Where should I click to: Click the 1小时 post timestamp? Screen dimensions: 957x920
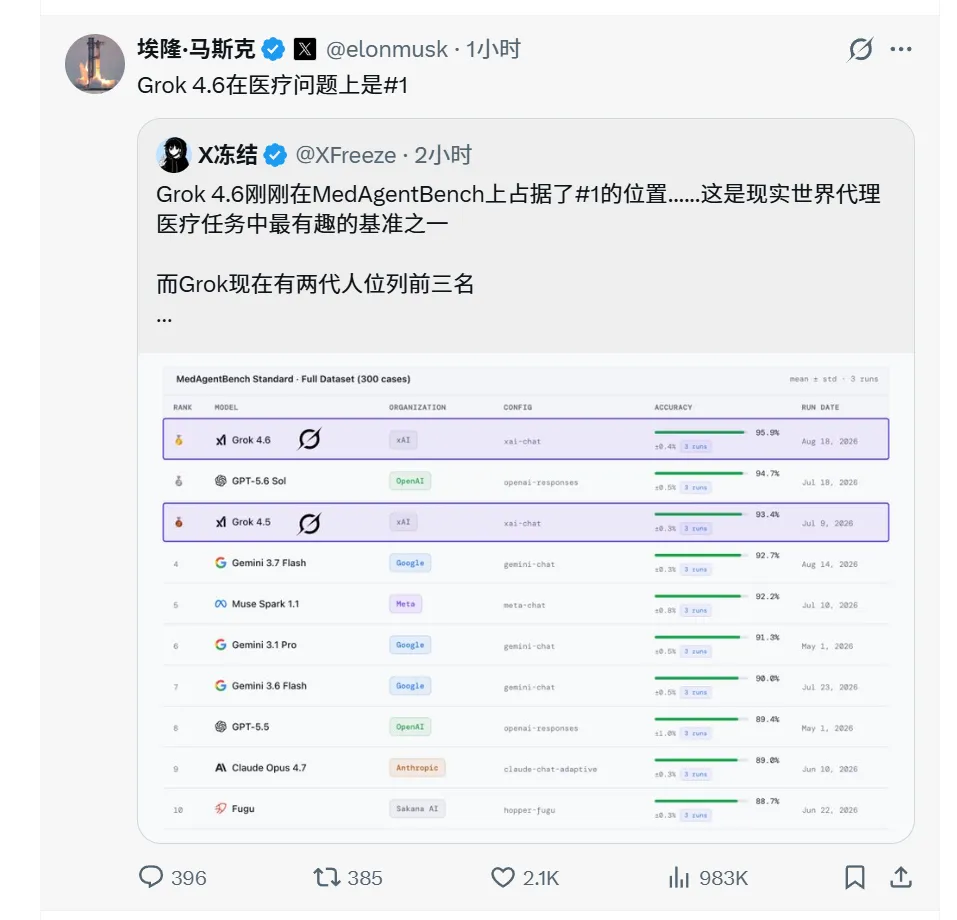tap(494, 49)
